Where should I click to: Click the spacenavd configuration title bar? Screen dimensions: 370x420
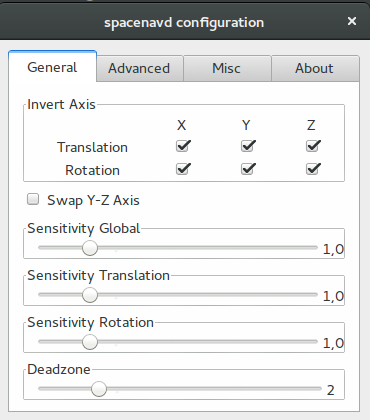pos(184,22)
